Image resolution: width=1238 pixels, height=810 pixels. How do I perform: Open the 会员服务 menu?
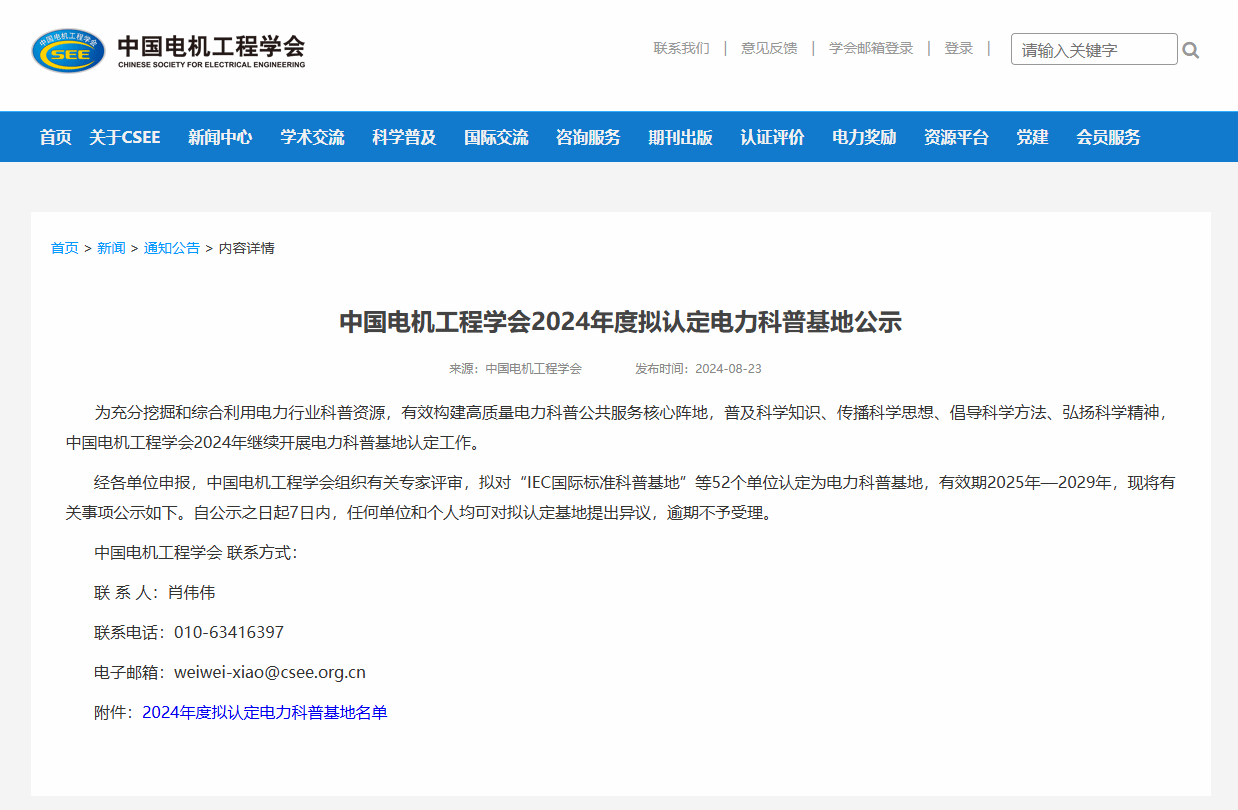tap(1108, 137)
